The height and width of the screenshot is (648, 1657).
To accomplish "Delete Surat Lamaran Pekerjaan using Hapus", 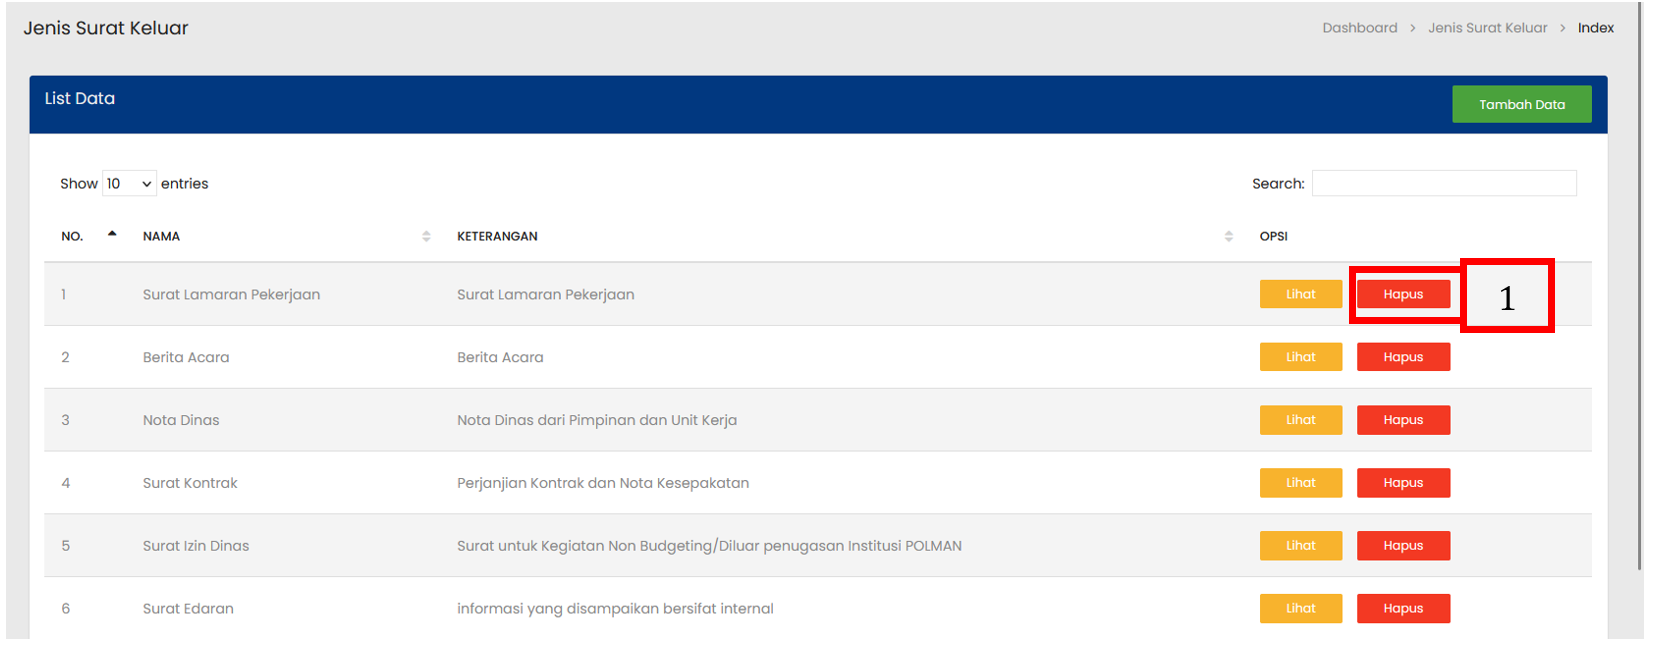I will pos(1402,294).
